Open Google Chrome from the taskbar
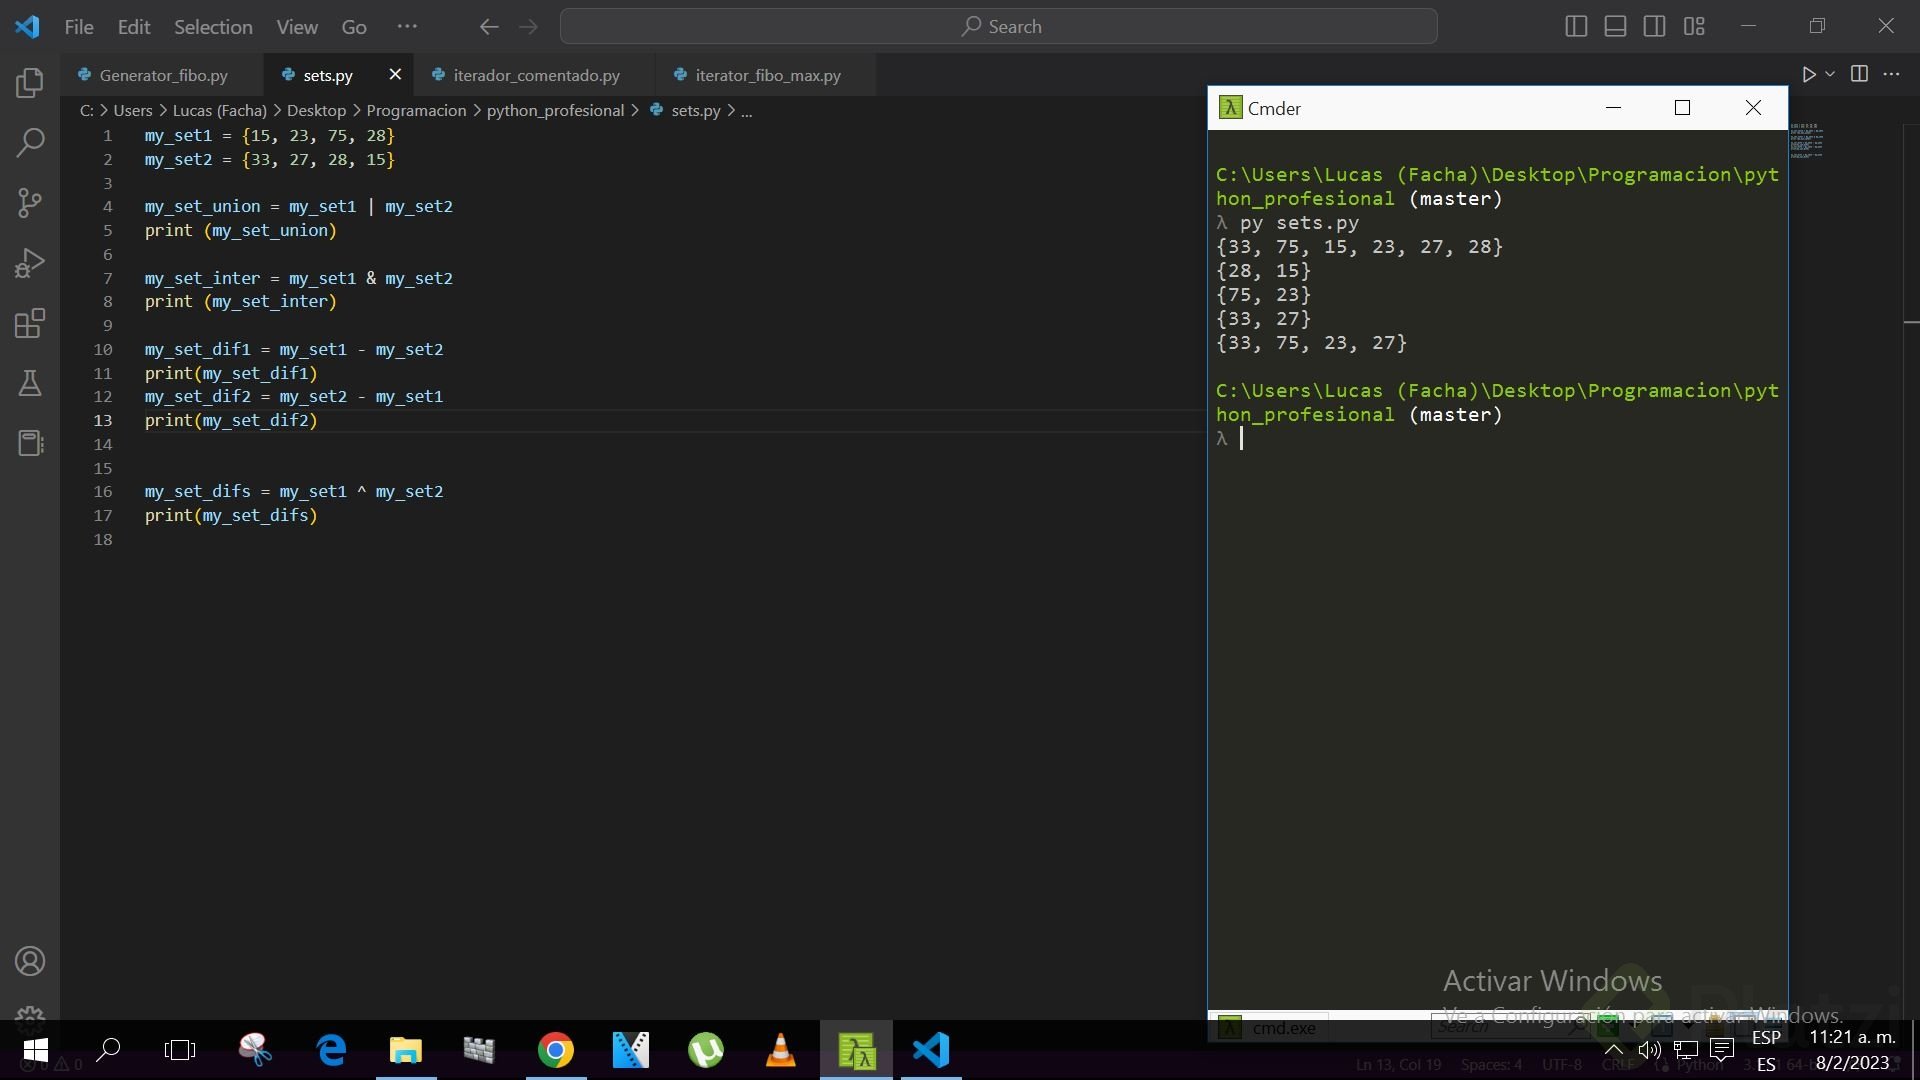The image size is (1920, 1080). coord(555,1050)
